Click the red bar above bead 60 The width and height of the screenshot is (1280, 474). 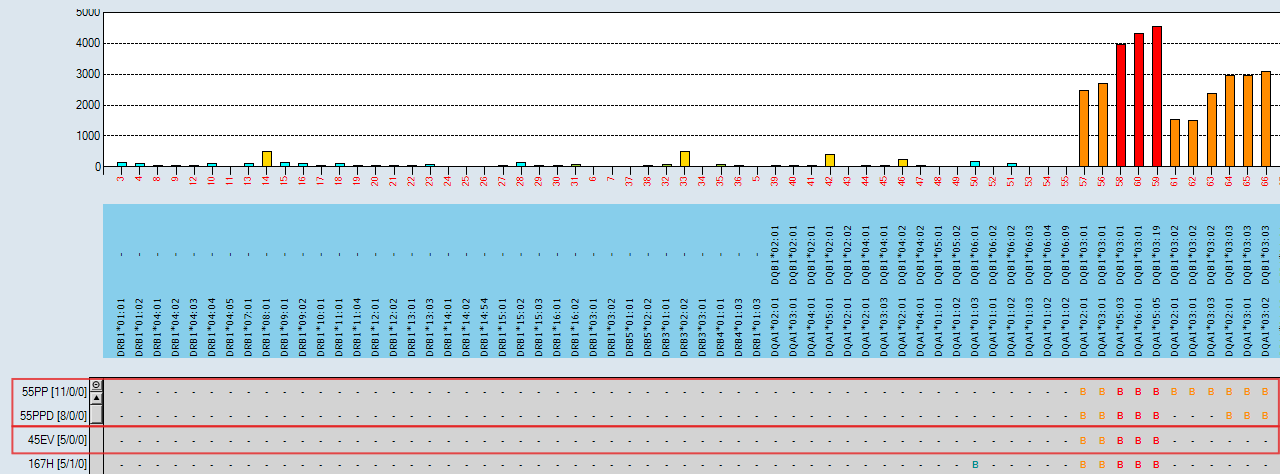pyautogui.click(x=1139, y=100)
